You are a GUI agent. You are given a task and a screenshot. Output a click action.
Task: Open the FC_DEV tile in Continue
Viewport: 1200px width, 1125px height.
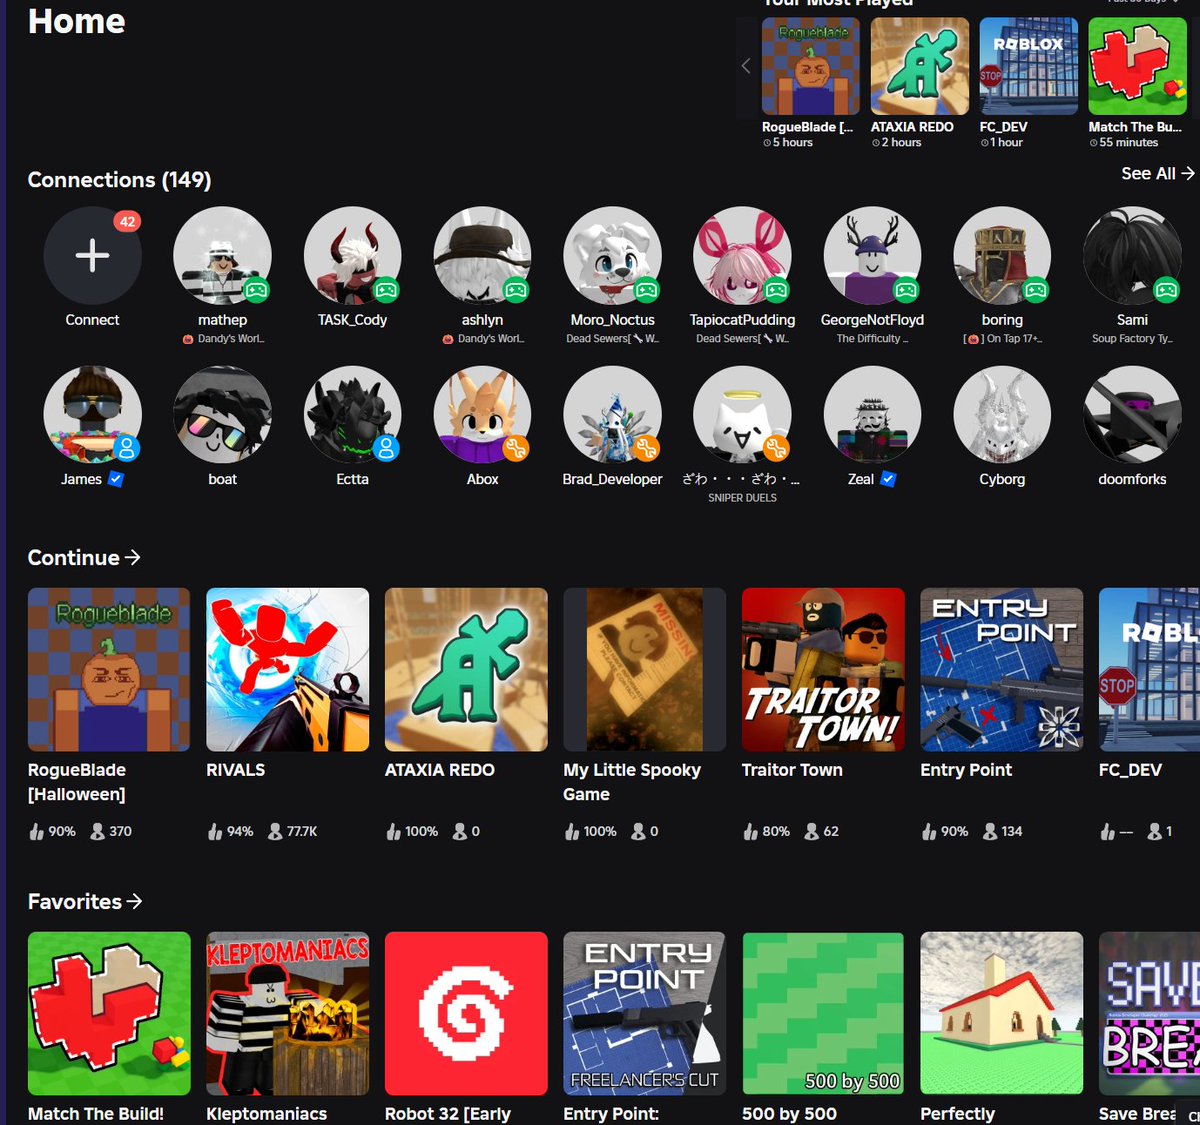1149,669
